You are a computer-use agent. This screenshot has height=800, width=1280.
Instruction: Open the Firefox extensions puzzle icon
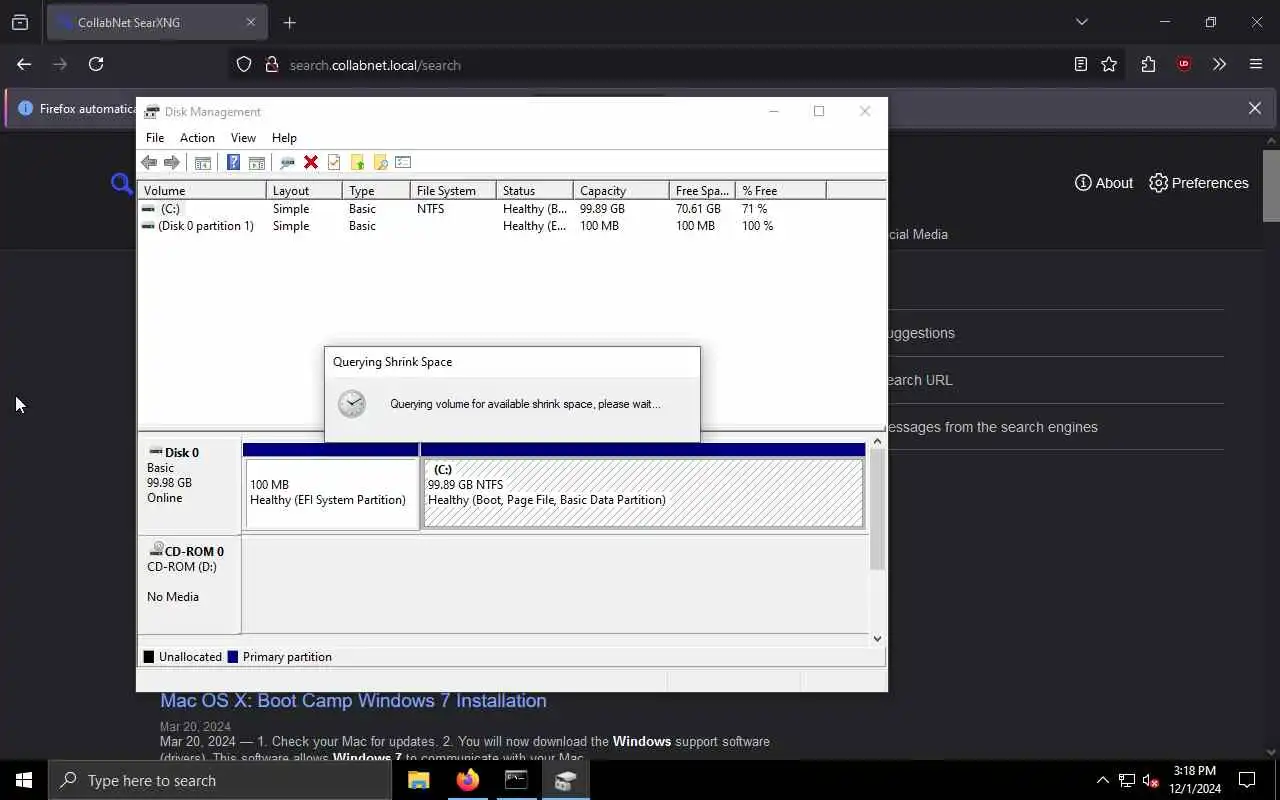point(1148,64)
